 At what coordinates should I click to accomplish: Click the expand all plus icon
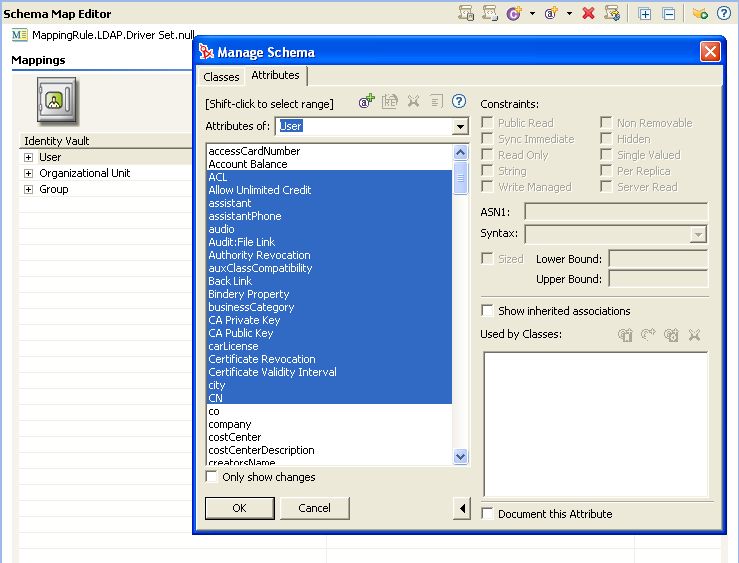pyautogui.click(x=645, y=13)
